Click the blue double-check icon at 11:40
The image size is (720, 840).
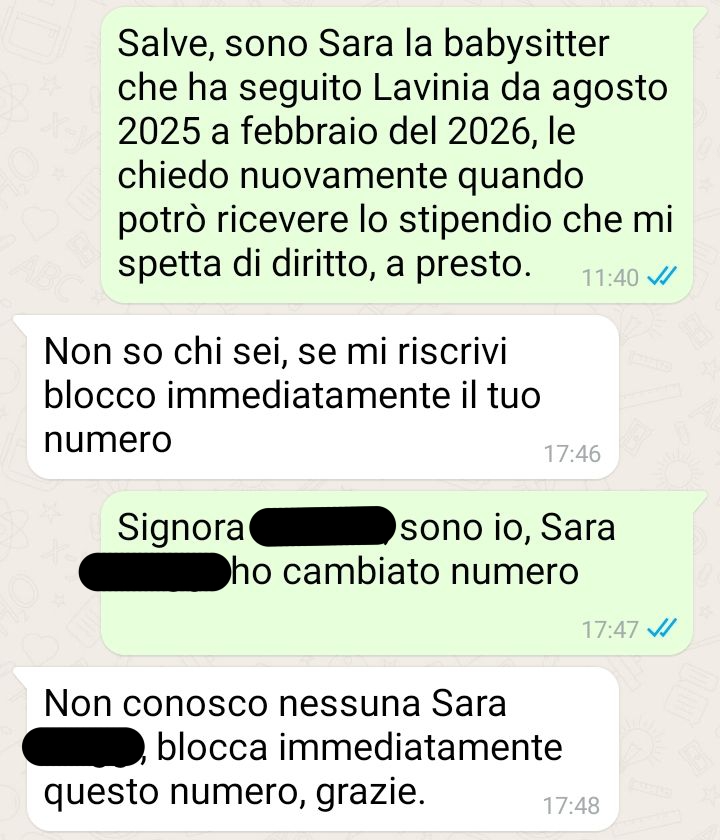click(662, 276)
